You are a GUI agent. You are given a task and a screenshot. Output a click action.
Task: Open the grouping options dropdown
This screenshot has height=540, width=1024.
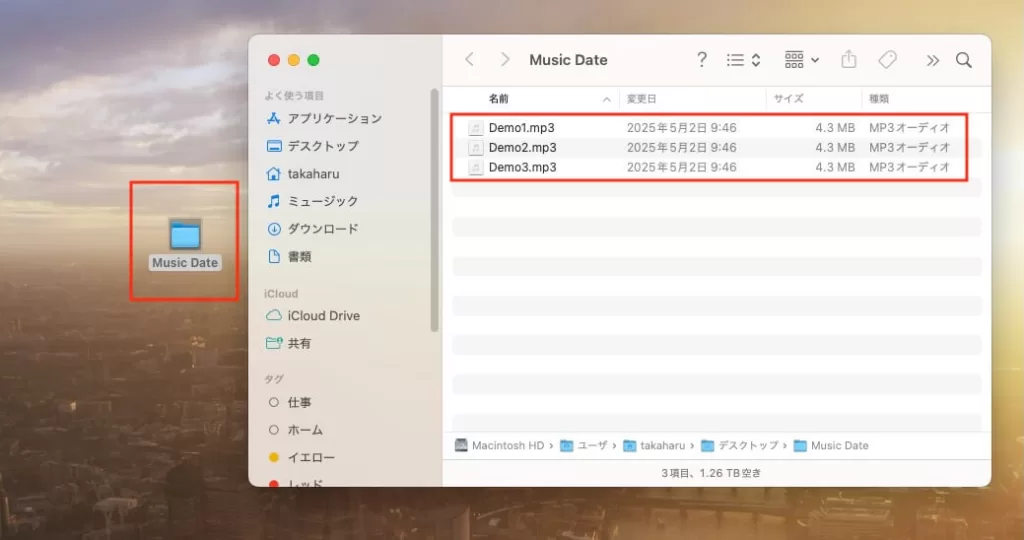[x=801, y=60]
